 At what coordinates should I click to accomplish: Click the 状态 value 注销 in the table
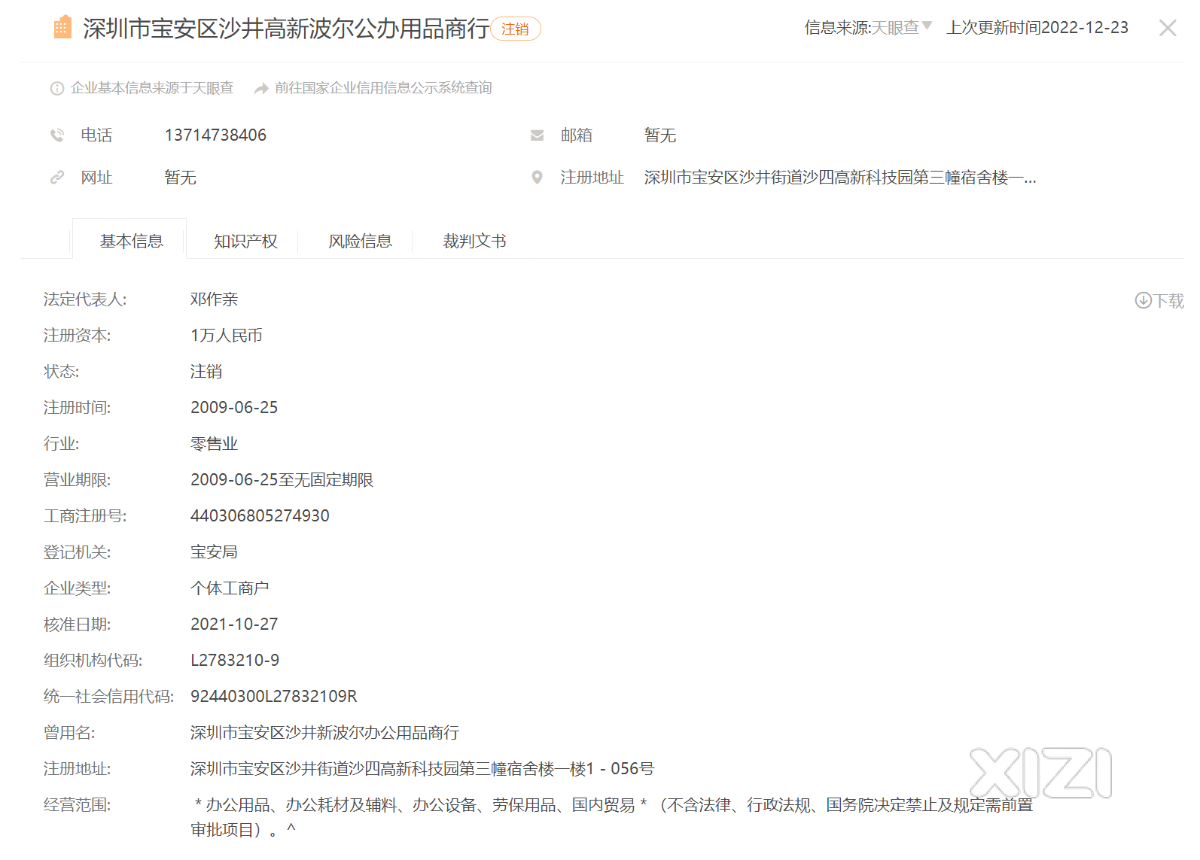[206, 371]
